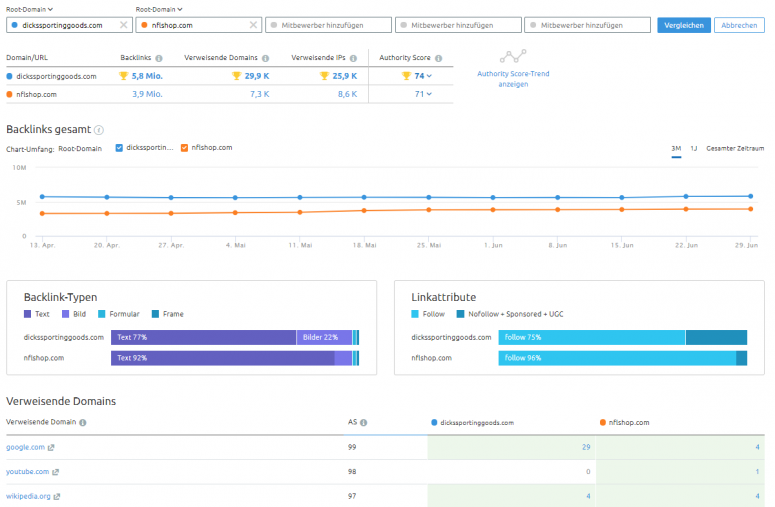Image resolution: width=775 pixels, height=507 pixels.
Task: Open the second Root-Domain dropdown
Action: coord(159,9)
